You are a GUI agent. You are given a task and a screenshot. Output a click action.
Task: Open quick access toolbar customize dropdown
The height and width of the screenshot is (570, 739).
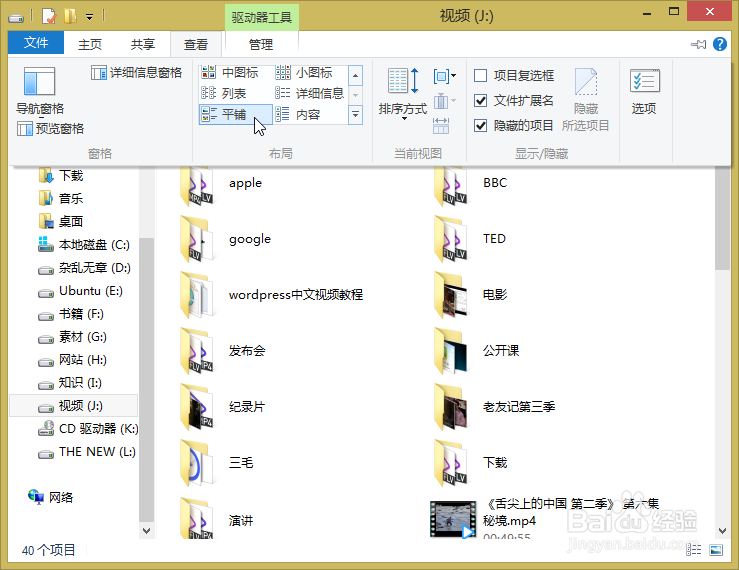[90, 17]
